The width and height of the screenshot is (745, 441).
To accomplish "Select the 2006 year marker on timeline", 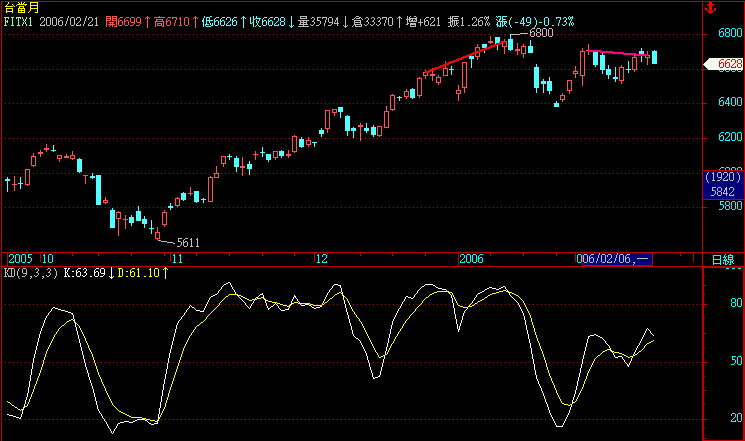I will (471, 259).
